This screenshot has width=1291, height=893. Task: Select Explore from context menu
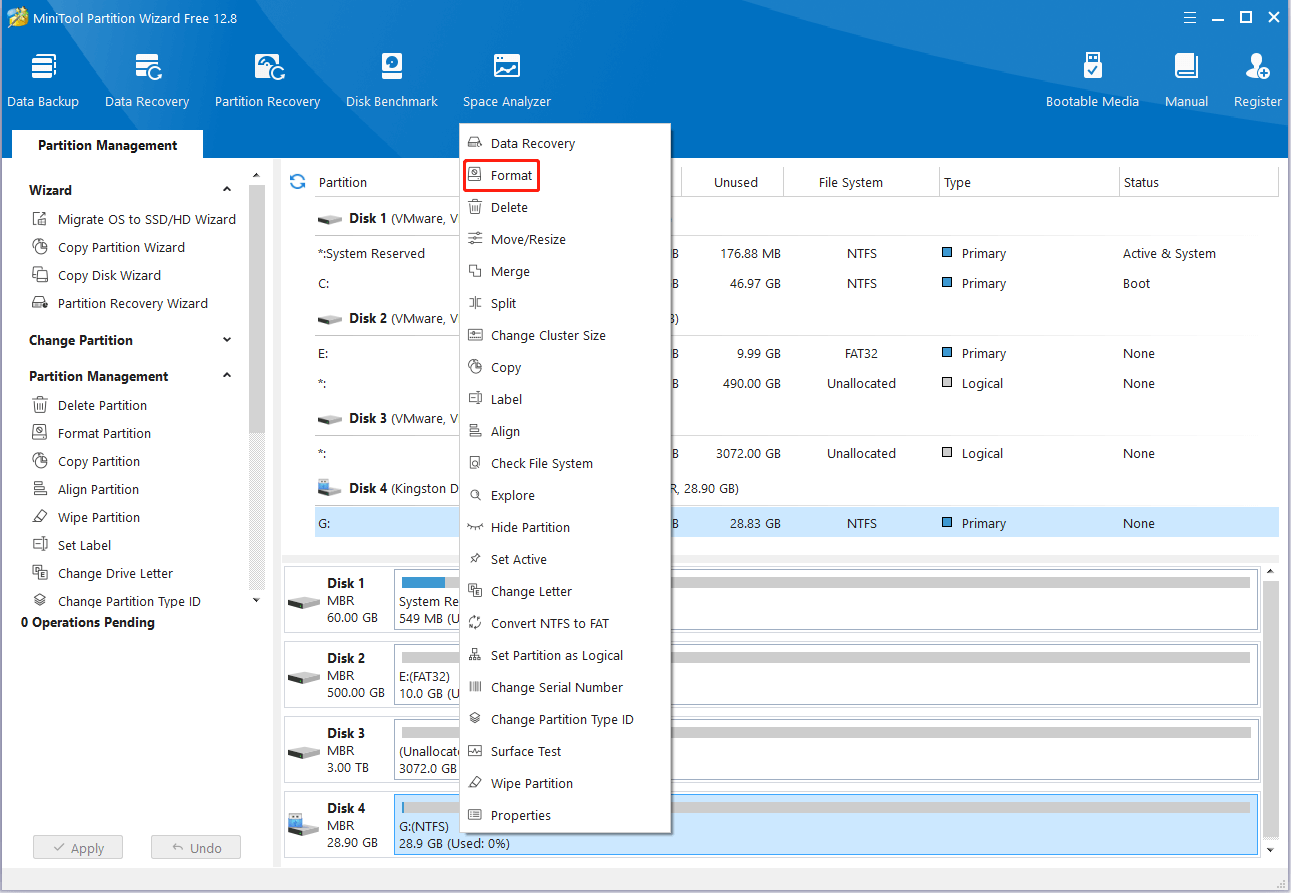[564, 496]
